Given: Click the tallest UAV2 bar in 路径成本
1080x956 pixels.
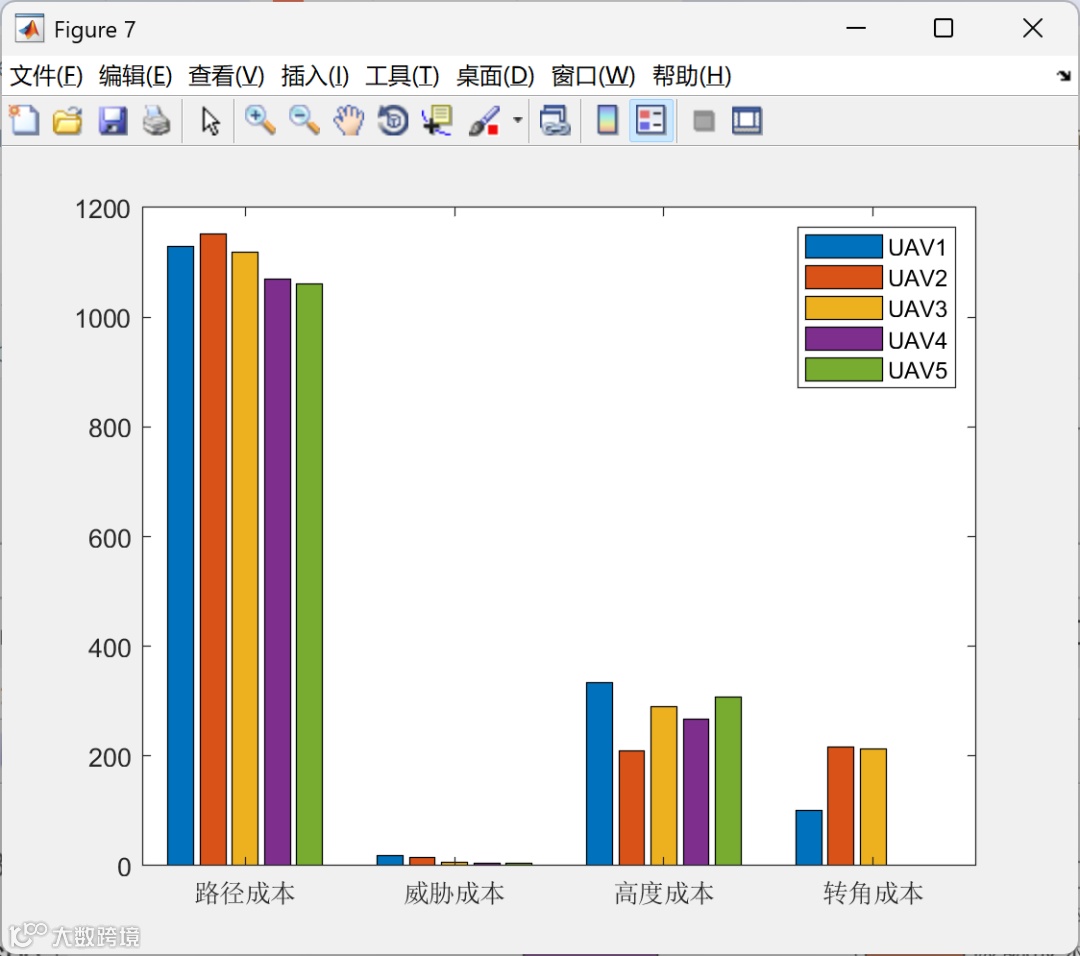Looking at the screenshot, I should click(213, 549).
